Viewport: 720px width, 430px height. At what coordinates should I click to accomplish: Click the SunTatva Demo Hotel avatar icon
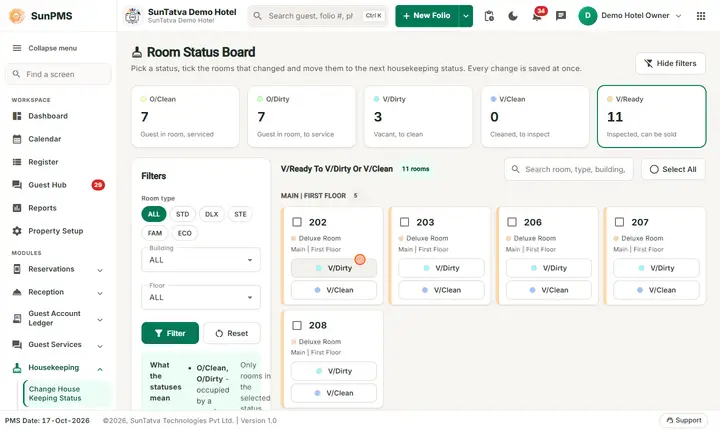click(x=133, y=16)
